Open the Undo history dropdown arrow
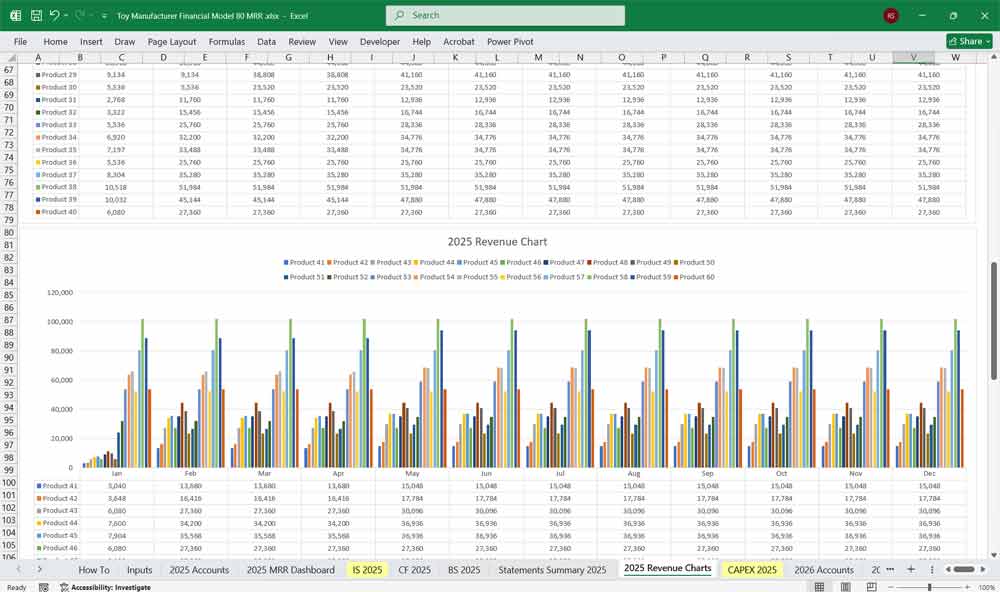The height and width of the screenshot is (592, 1000). (x=66, y=15)
